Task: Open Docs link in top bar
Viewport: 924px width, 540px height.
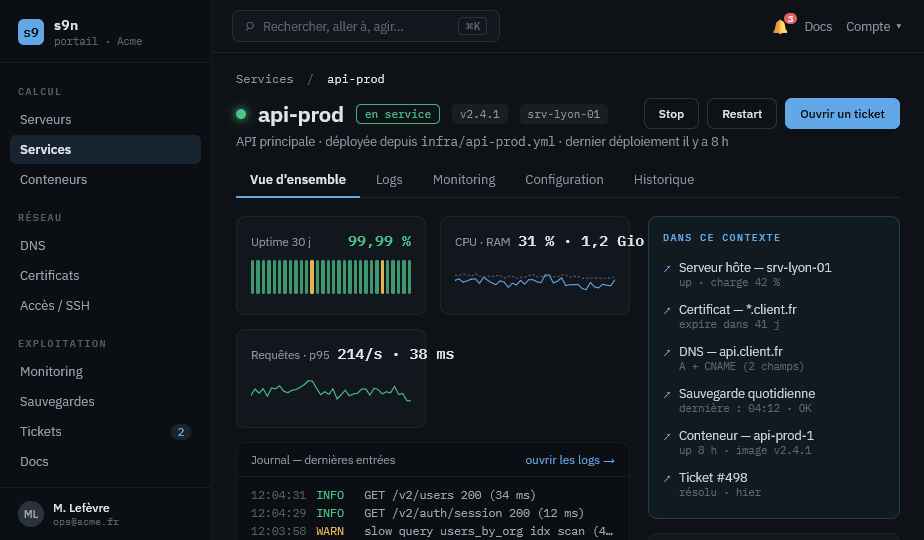Action: pos(818,27)
